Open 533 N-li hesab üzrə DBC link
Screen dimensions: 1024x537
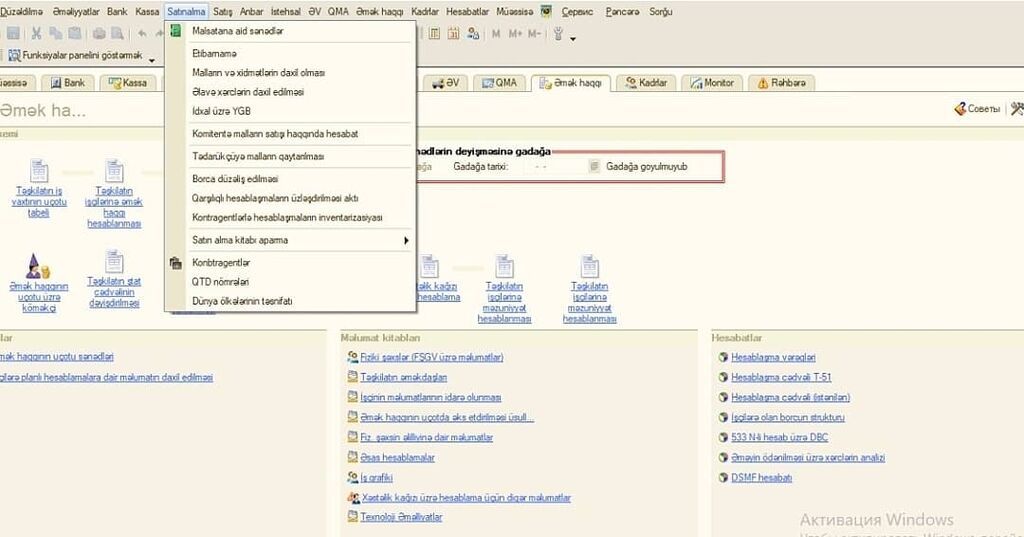780,438
